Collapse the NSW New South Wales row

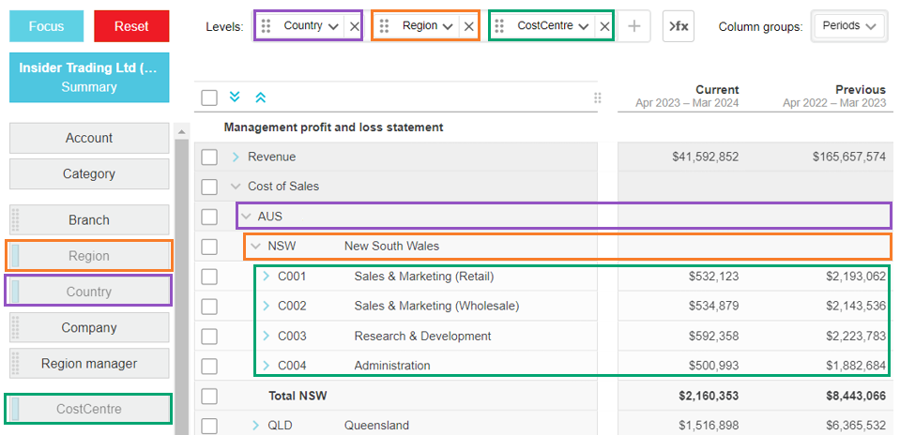click(256, 246)
